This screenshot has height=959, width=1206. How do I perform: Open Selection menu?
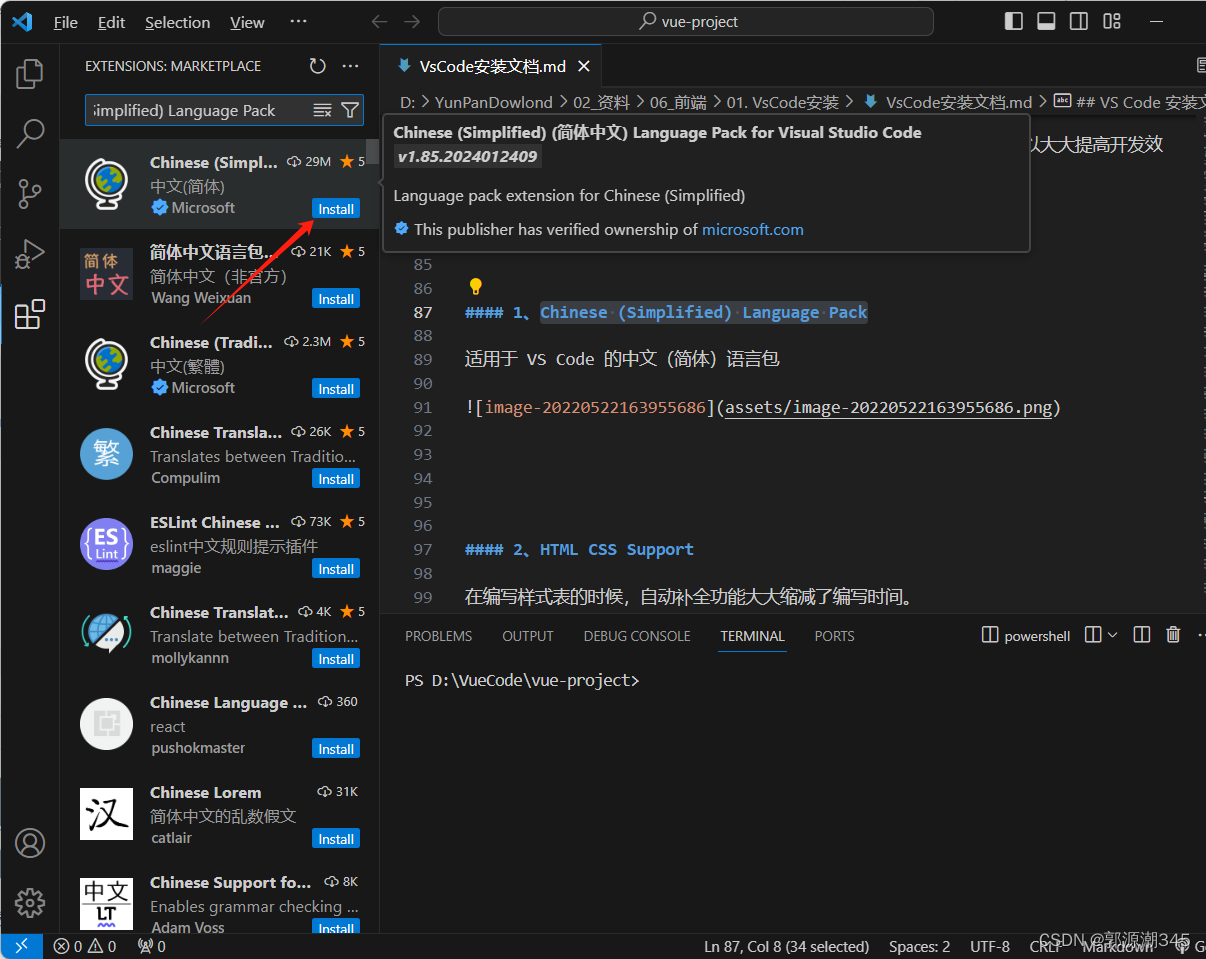[177, 22]
